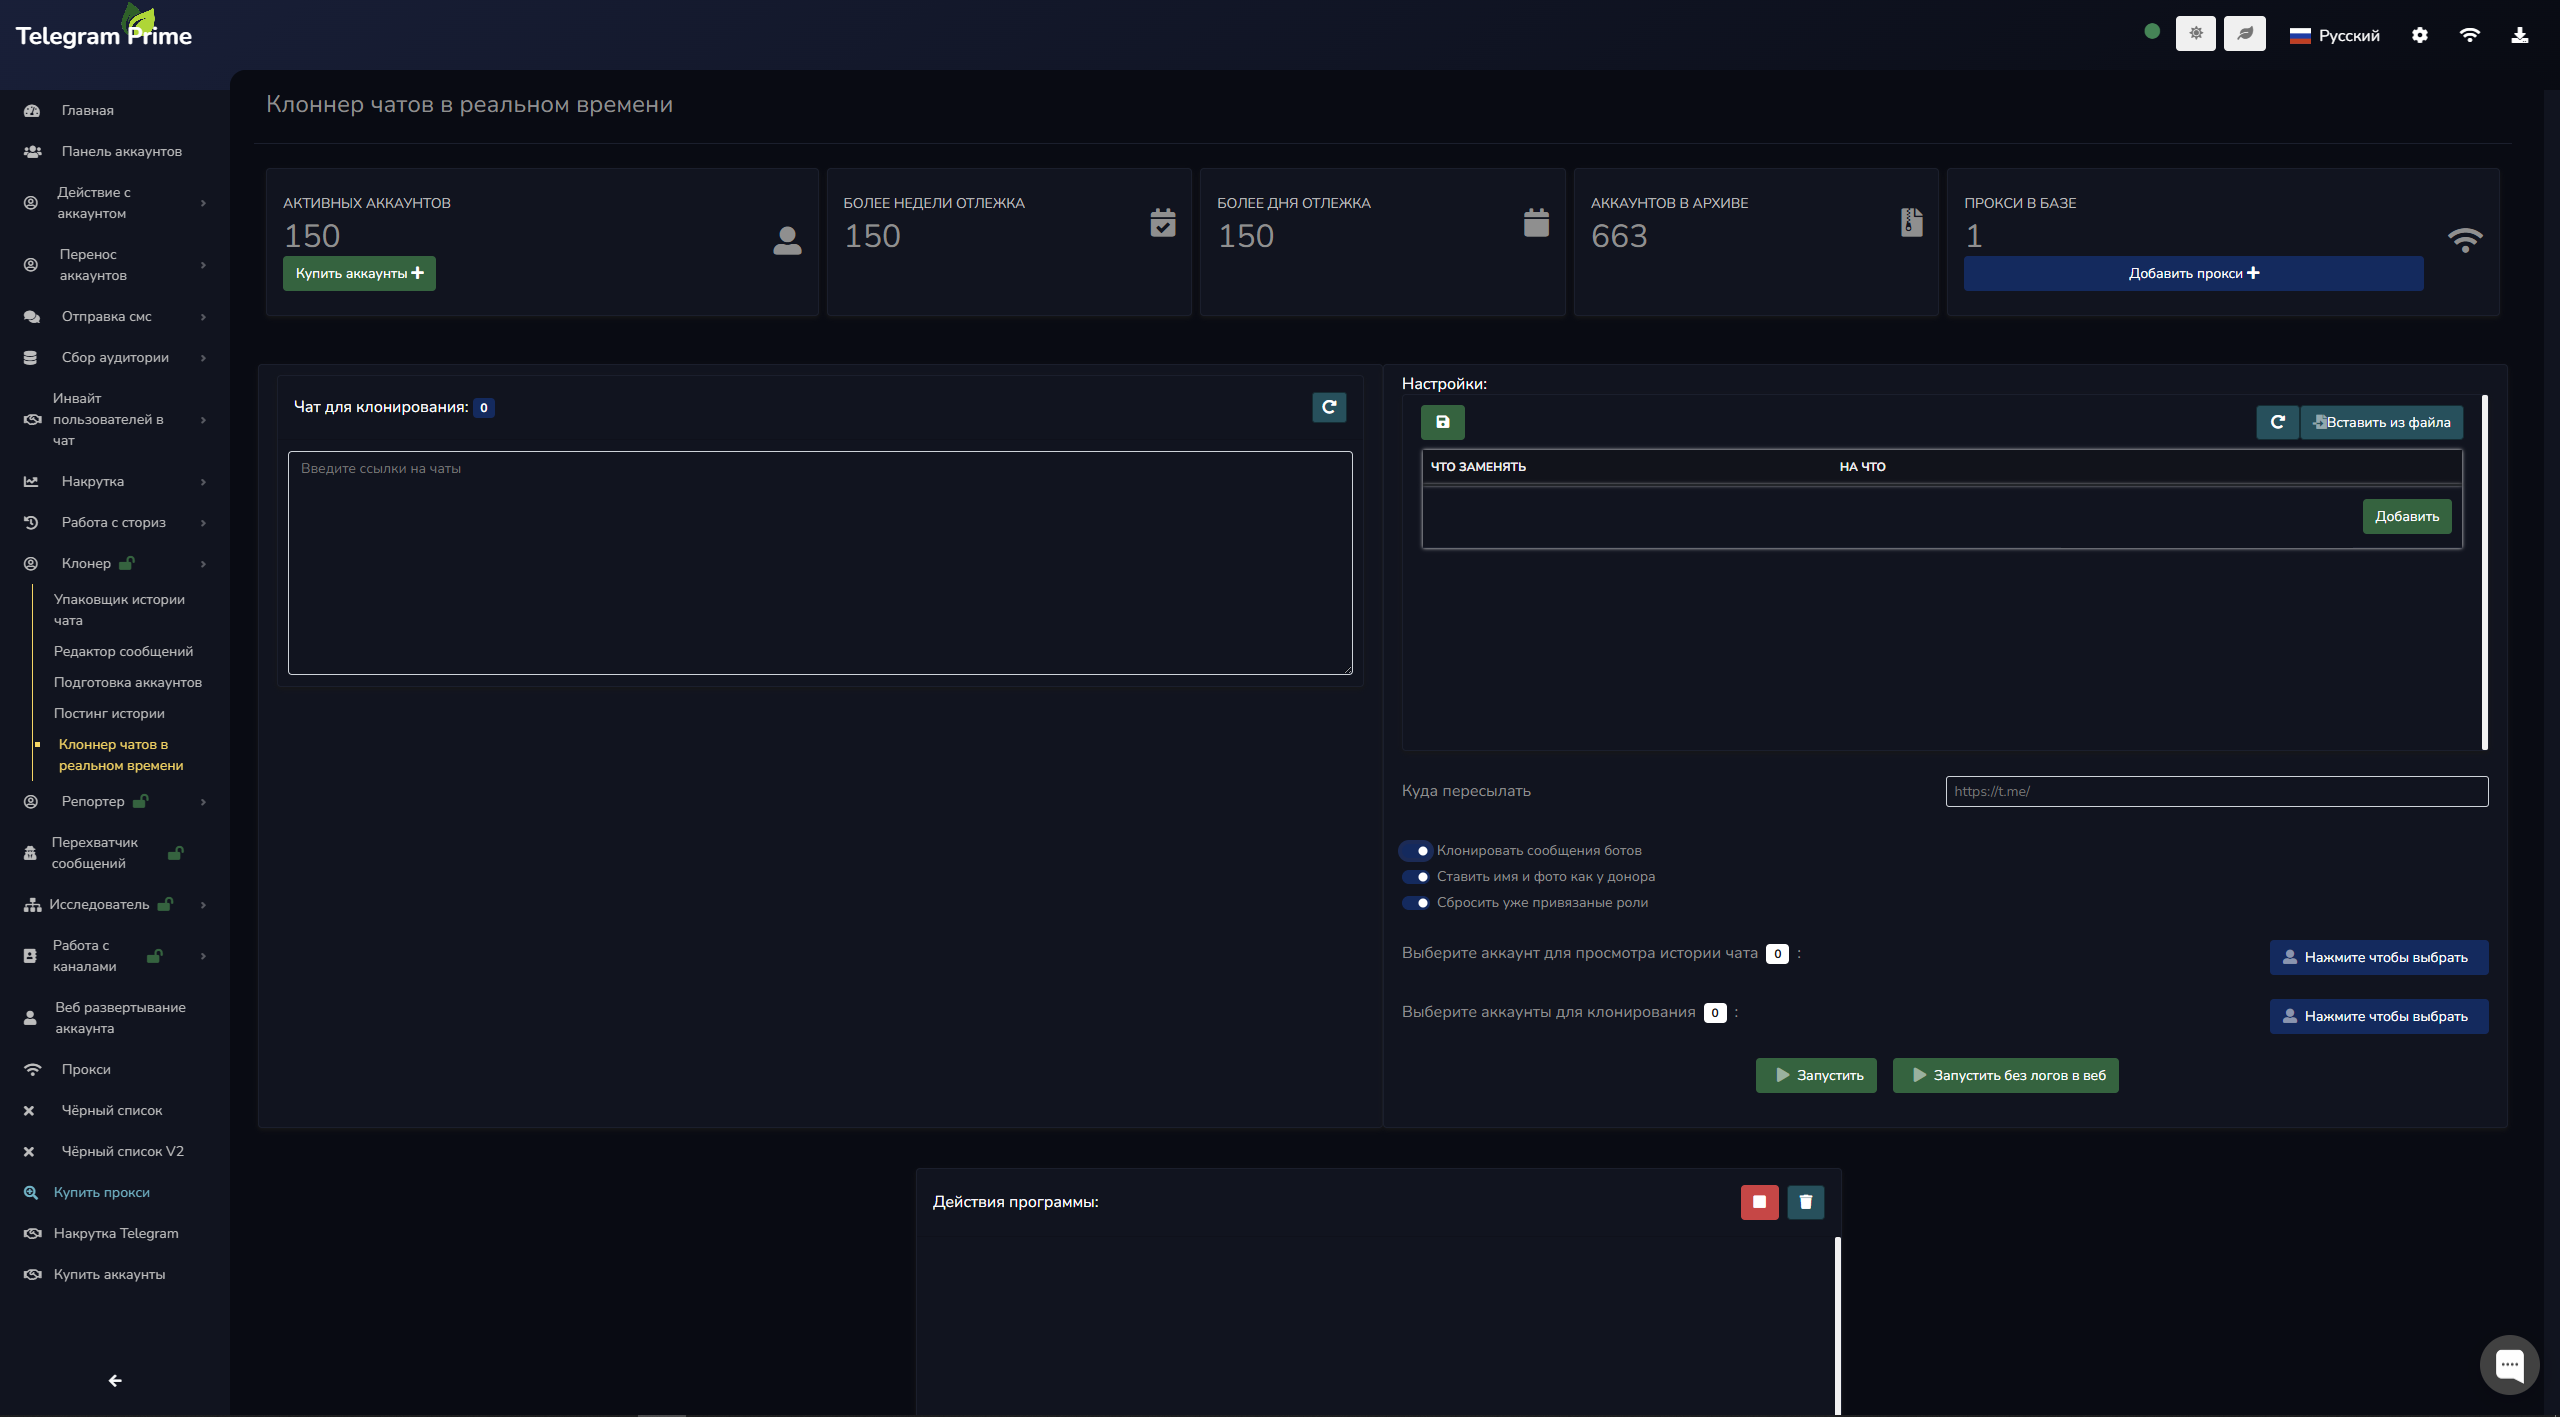Click Вставить из файла button
The width and height of the screenshot is (2560, 1417).
coord(2381,422)
